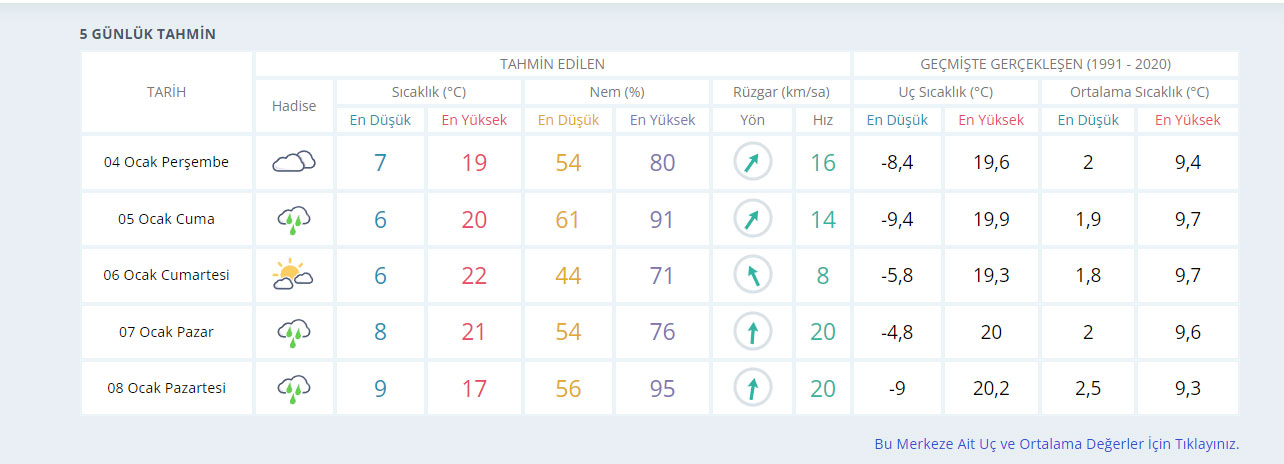Click the 'TAHMİN EDİLEN' header cell
Viewport: 1284px width, 464px height.
pyautogui.click(x=552, y=64)
